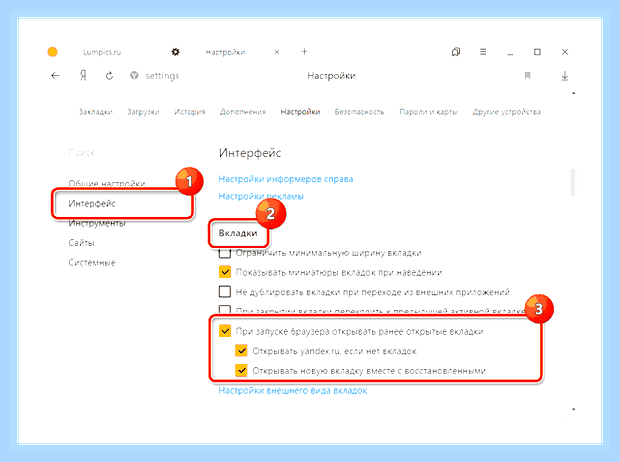620x462 pixels.
Task: Open Настройки информеров справа link
Action: (286, 179)
